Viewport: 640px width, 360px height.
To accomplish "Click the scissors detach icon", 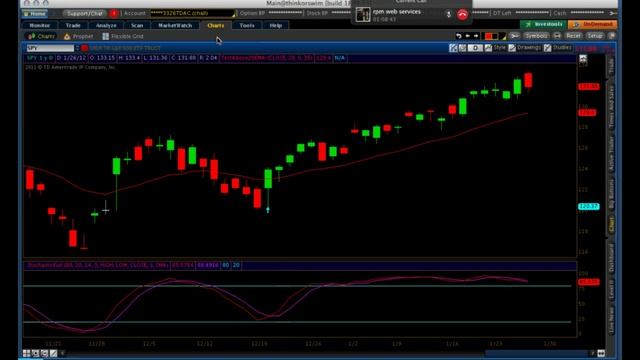I will tap(515, 36).
